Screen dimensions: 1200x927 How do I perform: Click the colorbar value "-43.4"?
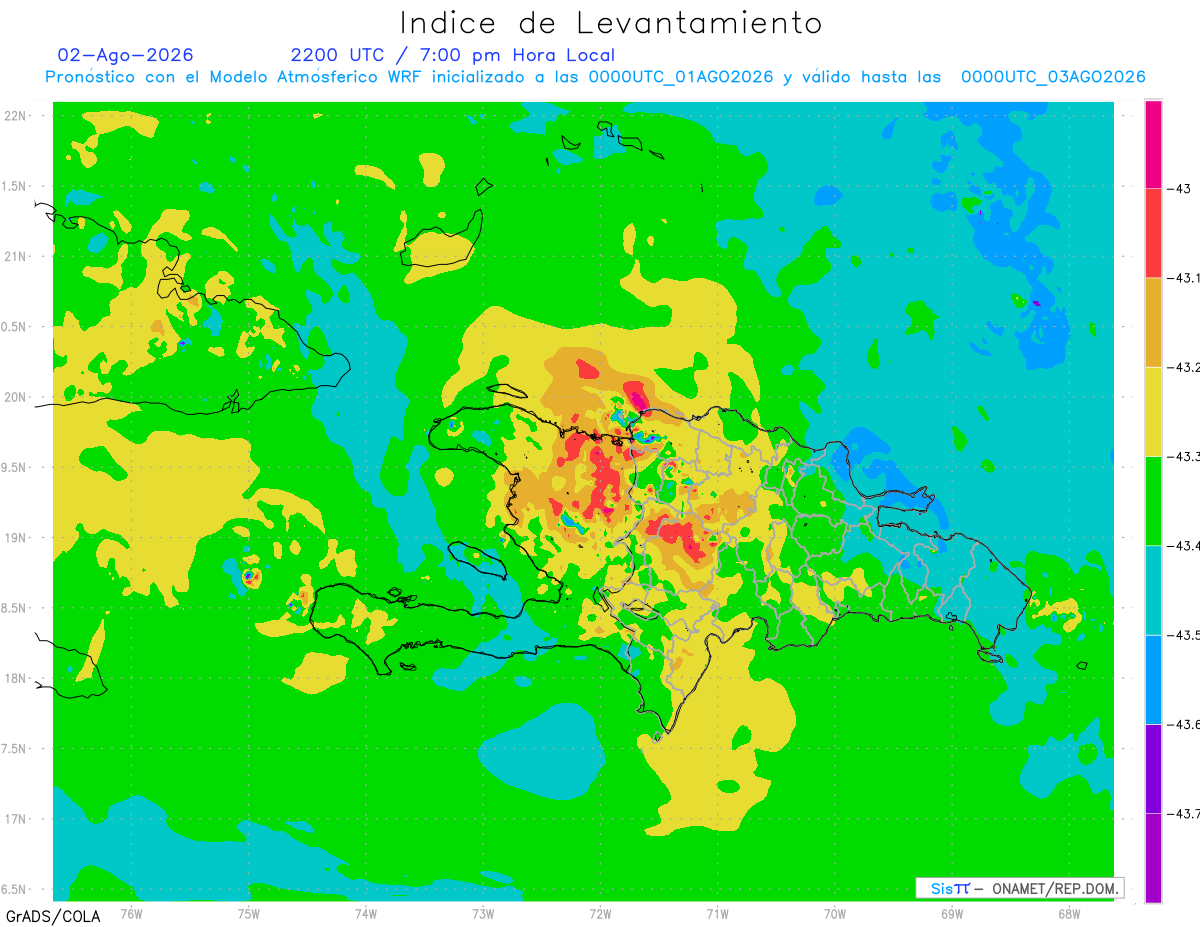1183,545
